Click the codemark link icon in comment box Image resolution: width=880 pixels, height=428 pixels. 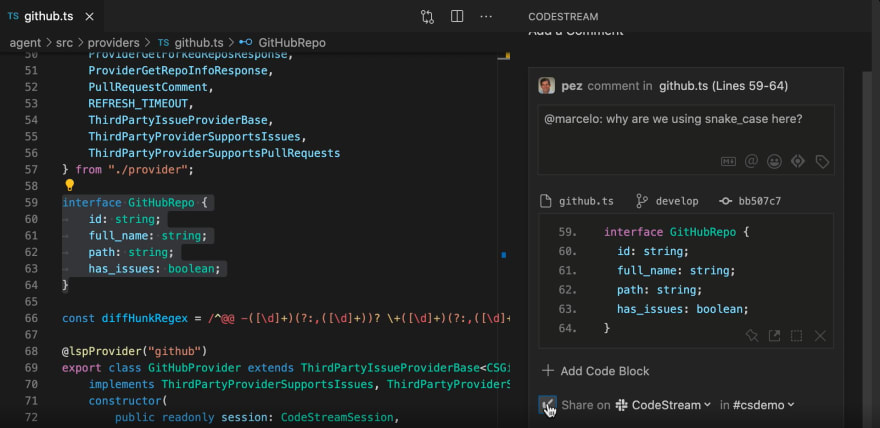point(798,162)
